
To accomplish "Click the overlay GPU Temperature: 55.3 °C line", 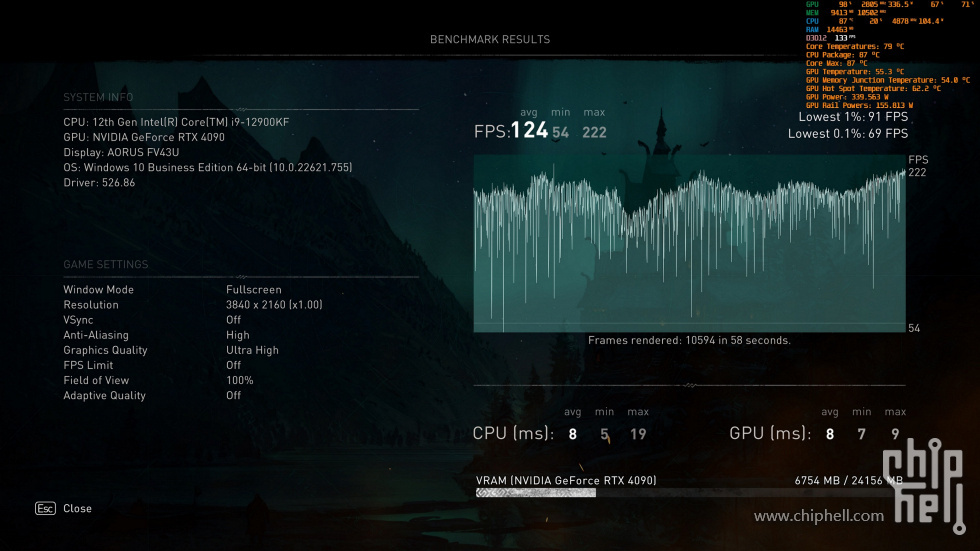I will 855,72.
